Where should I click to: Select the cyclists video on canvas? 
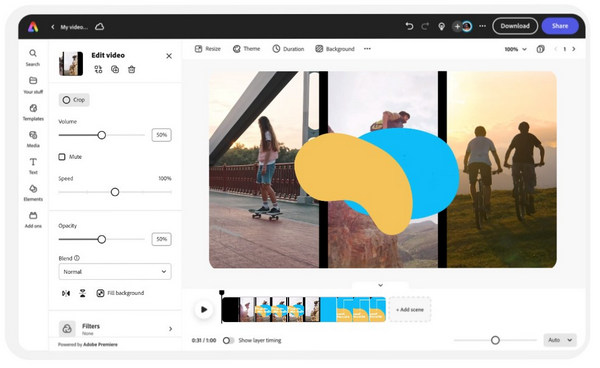tap(501, 169)
